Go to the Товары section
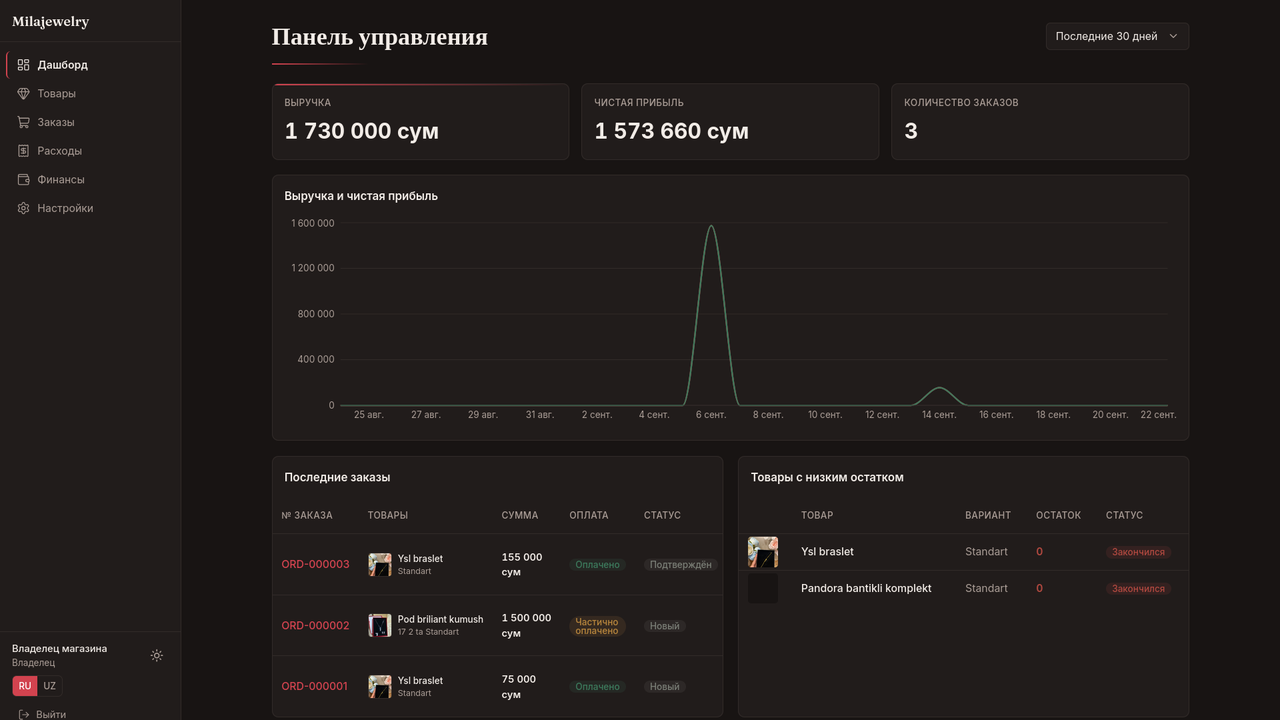1280x720 pixels. pyautogui.click(x=90, y=93)
